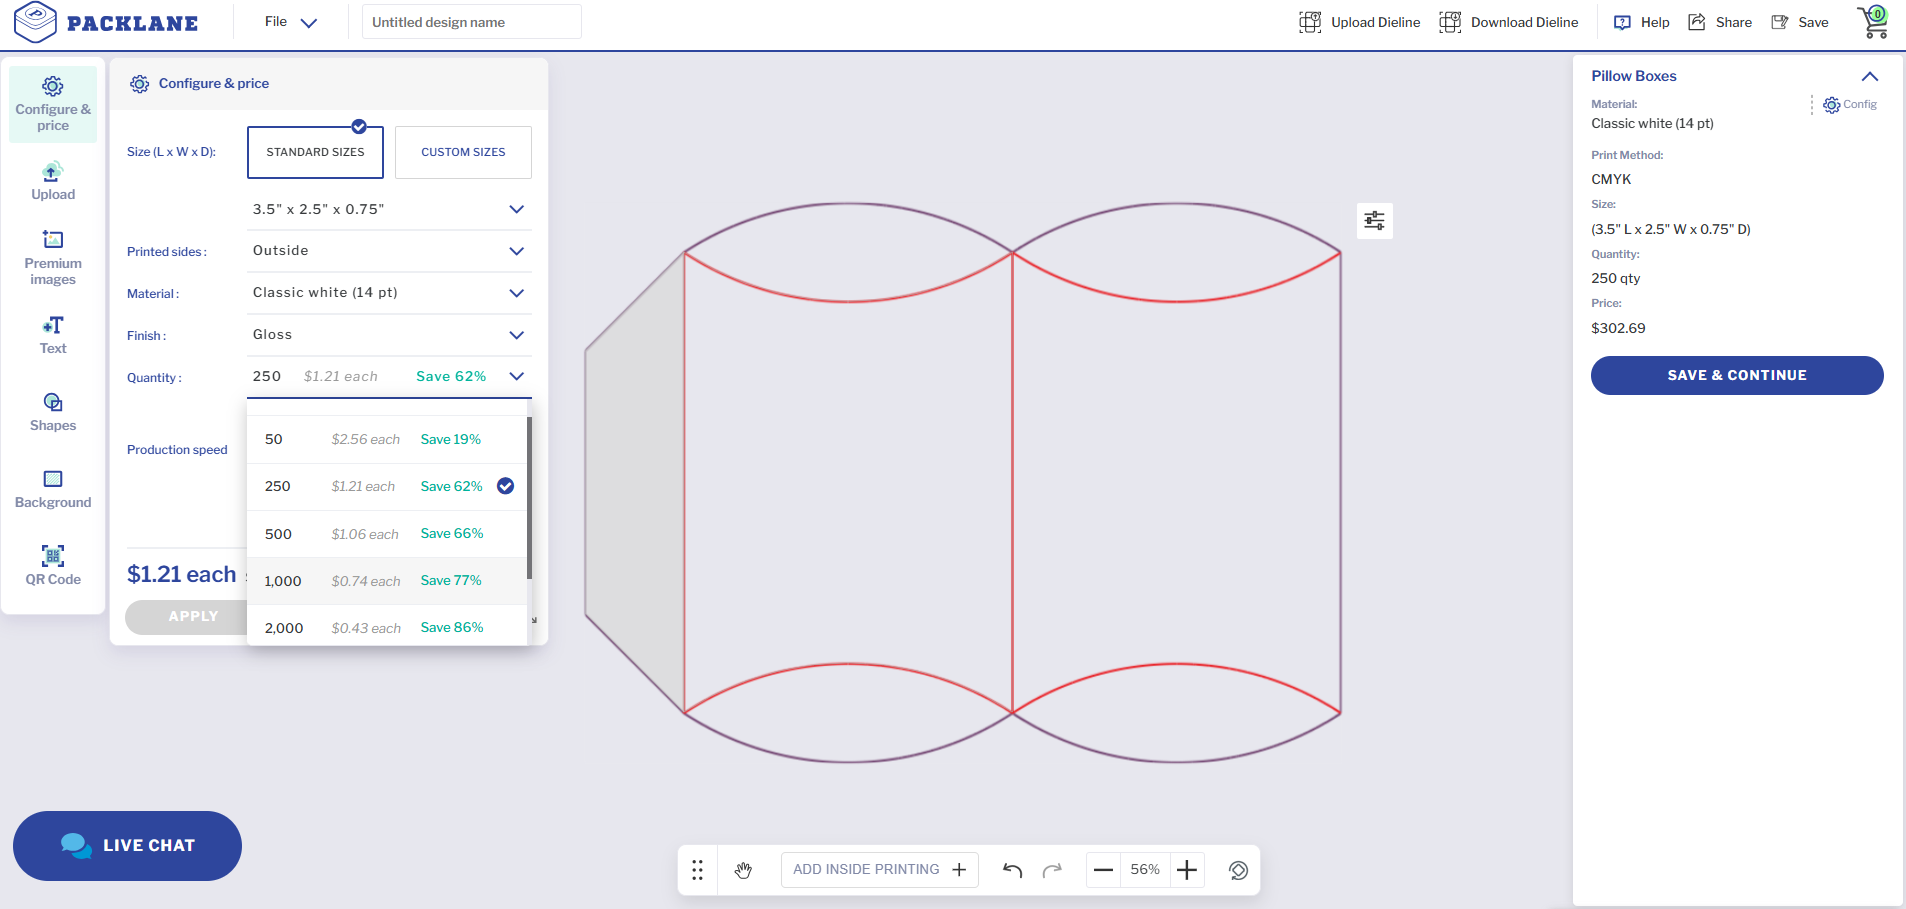
Task: Click the Config gear in Pillow Boxes panel
Action: [x=1850, y=105]
